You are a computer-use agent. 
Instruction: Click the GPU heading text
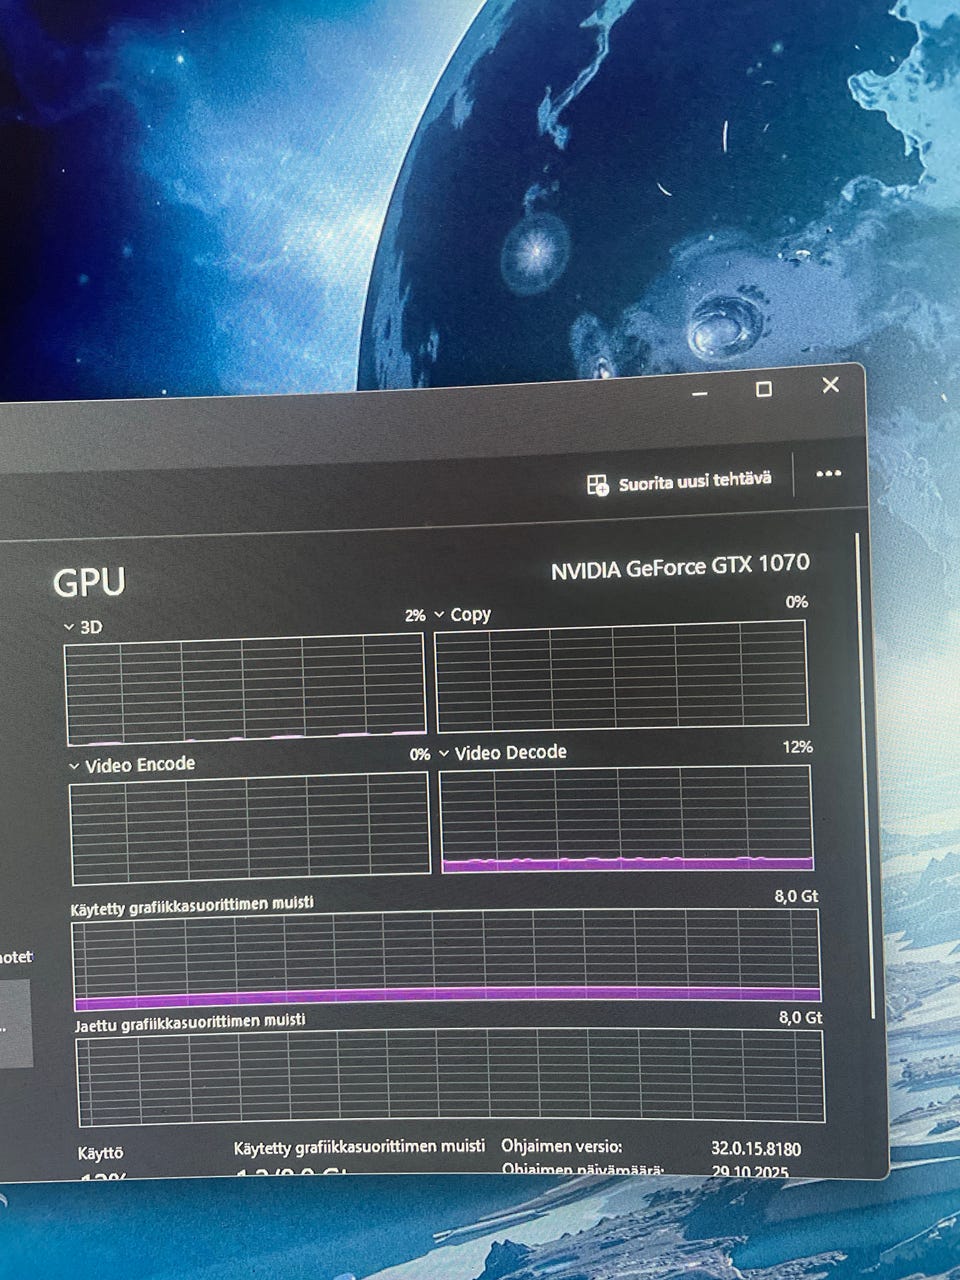89,582
